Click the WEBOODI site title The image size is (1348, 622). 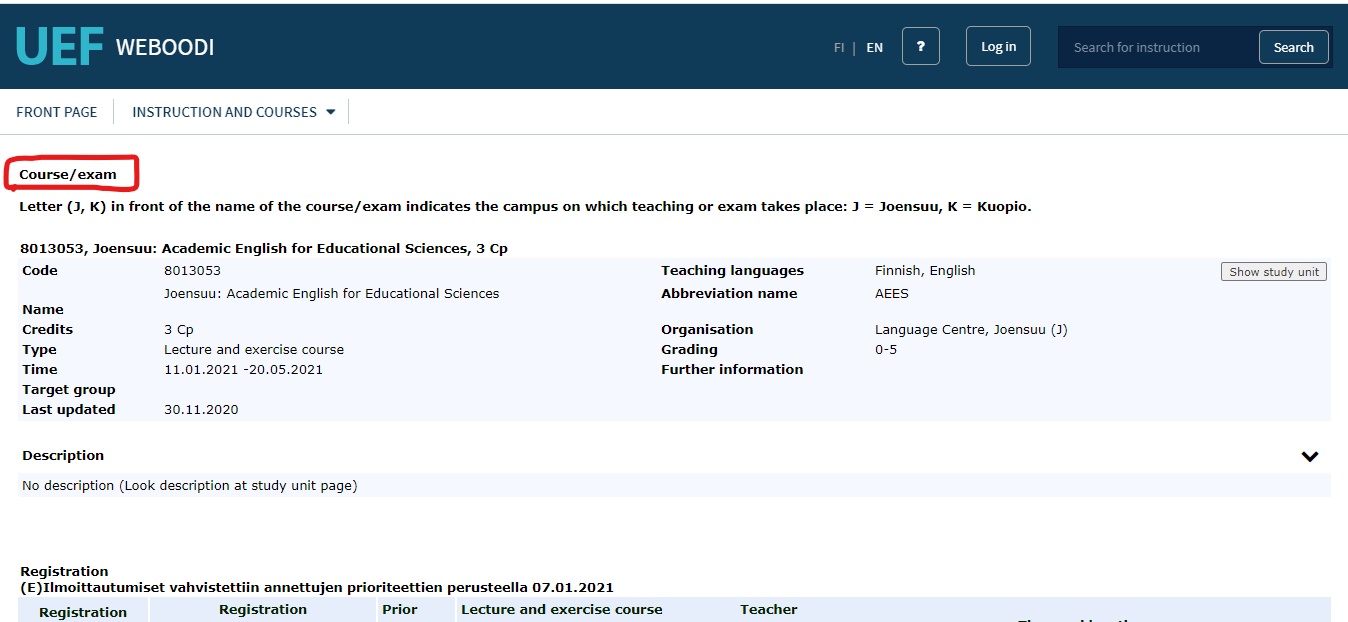(165, 48)
